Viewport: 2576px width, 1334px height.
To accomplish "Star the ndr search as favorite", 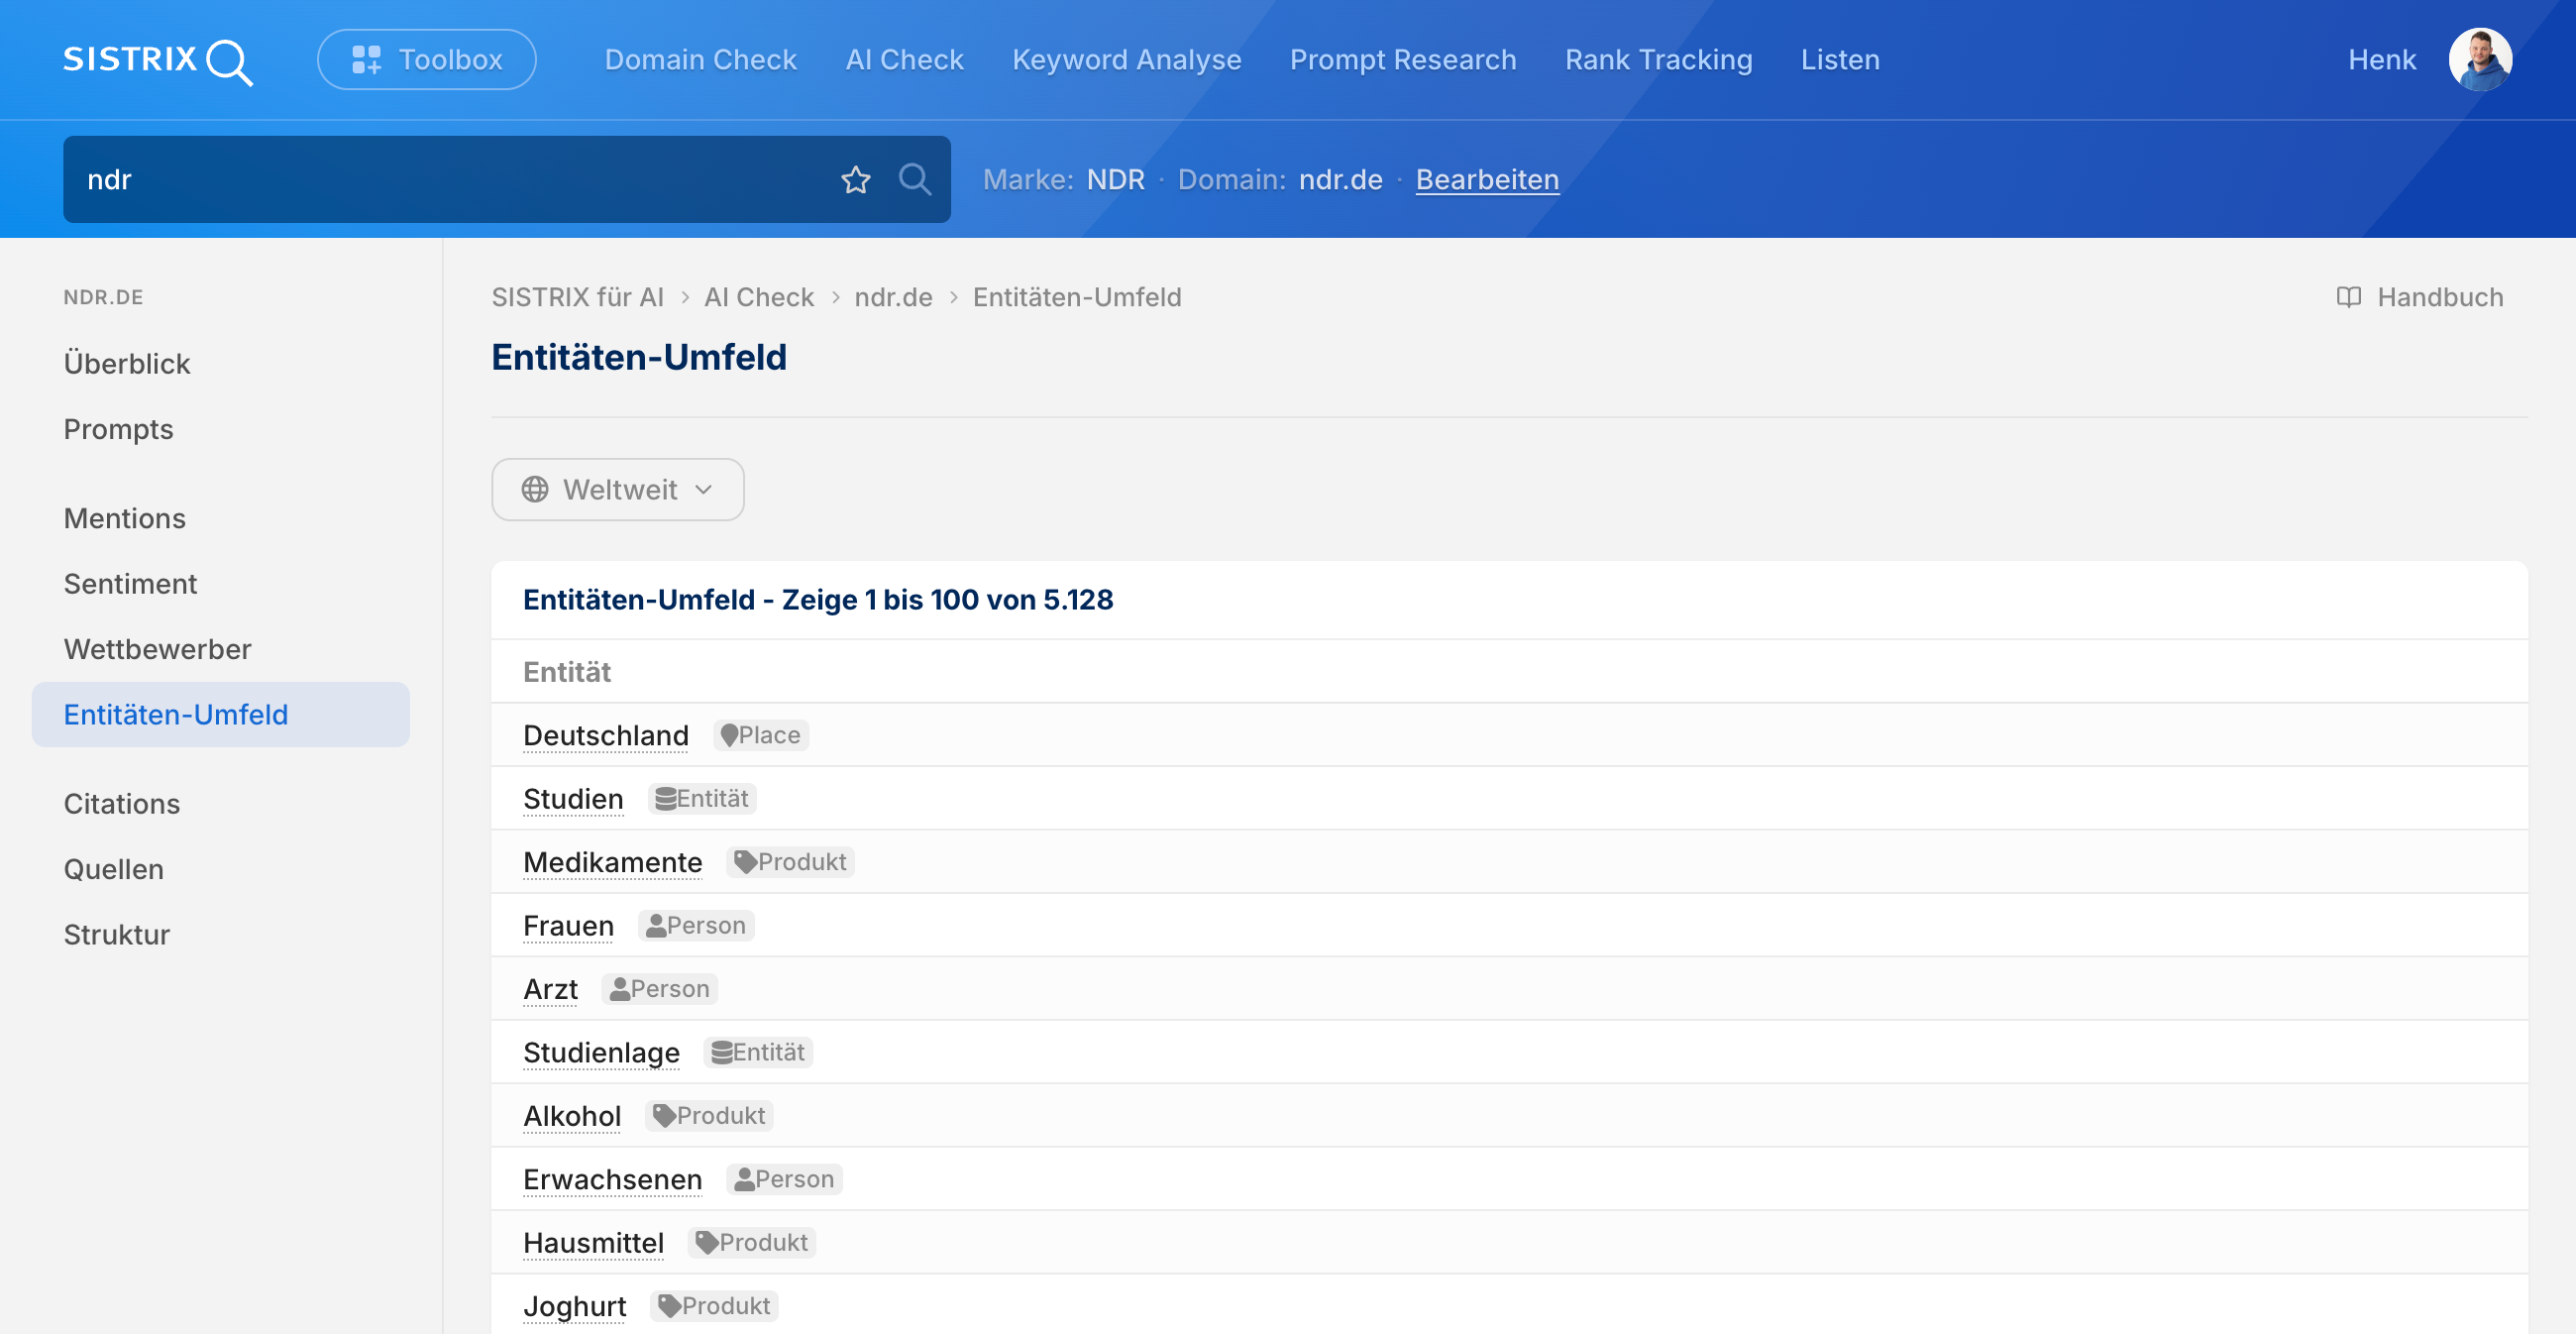I will pyautogui.click(x=856, y=180).
